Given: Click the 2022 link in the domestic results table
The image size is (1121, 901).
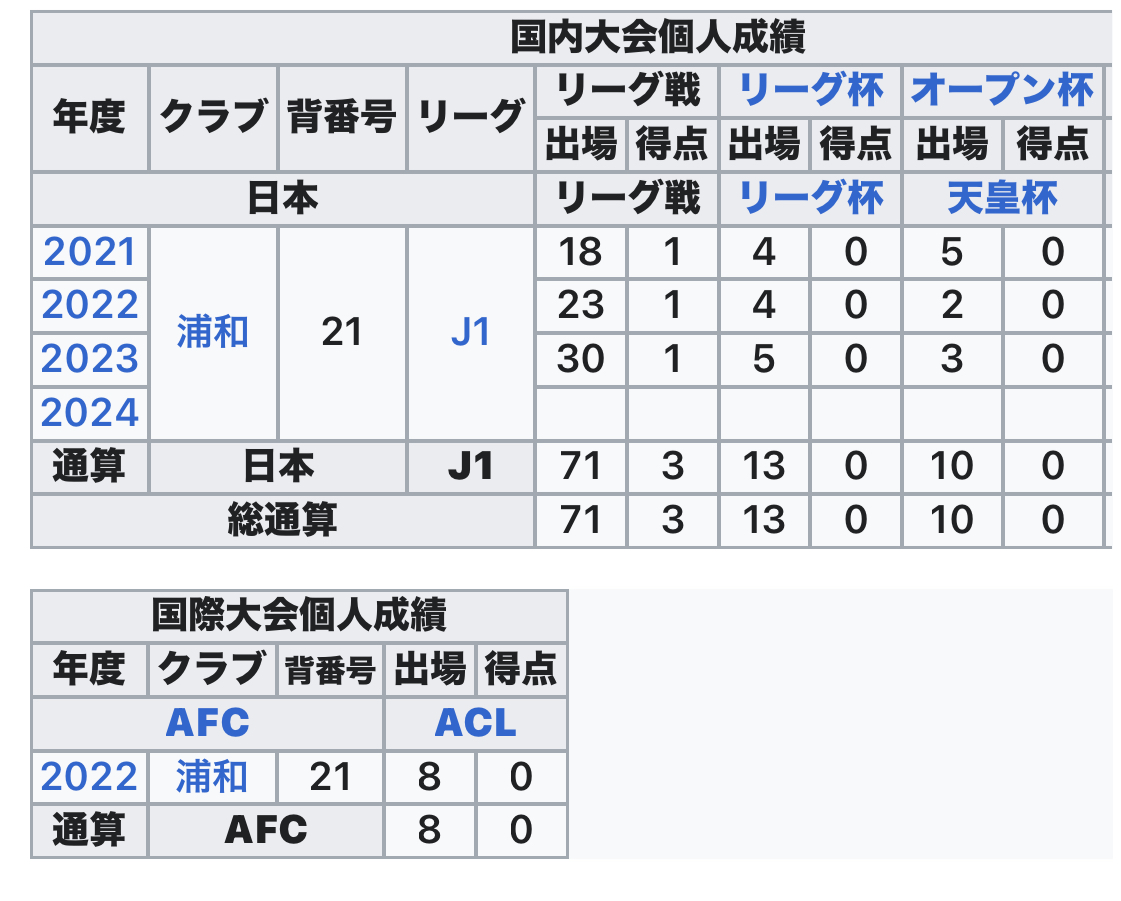Looking at the screenshot, I should point(89,306).
